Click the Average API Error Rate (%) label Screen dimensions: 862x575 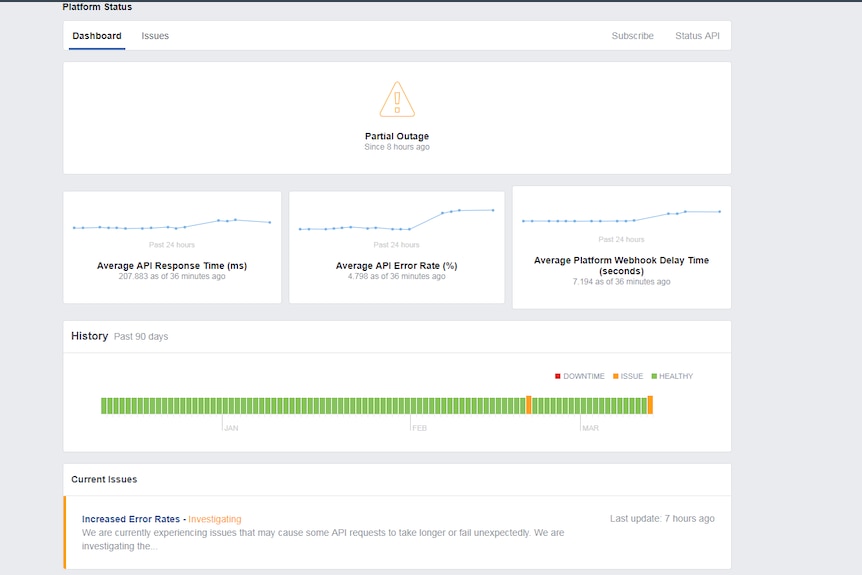click(x=396, y=266)
